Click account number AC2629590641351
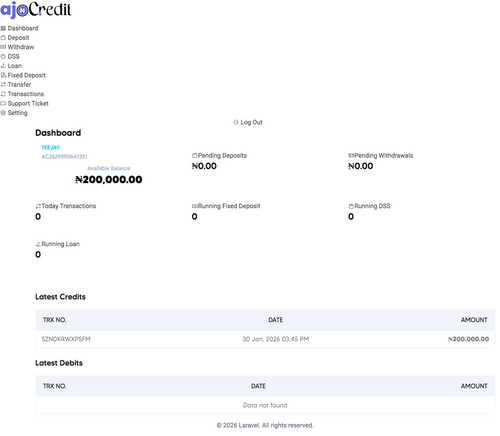This screenshot has width=500, height=436. pyautogui.click(x=64, y=156)
